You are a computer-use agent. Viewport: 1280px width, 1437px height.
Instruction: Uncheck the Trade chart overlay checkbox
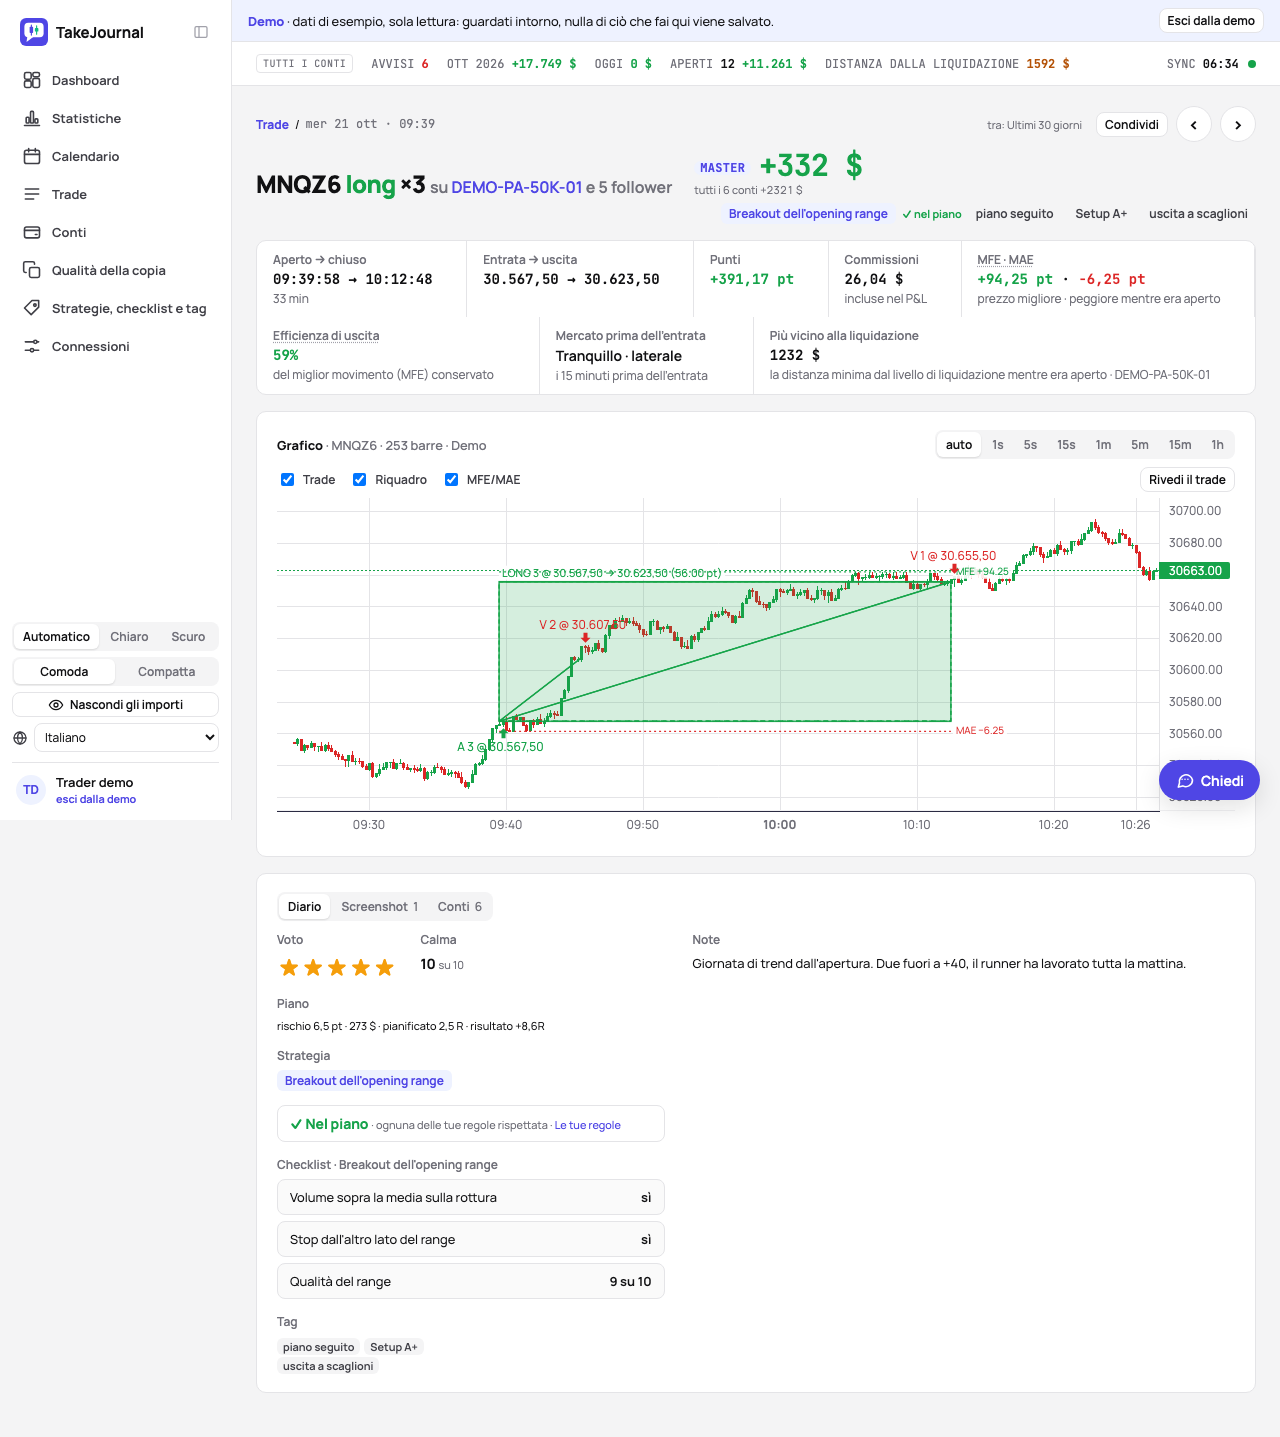[288, 480]
